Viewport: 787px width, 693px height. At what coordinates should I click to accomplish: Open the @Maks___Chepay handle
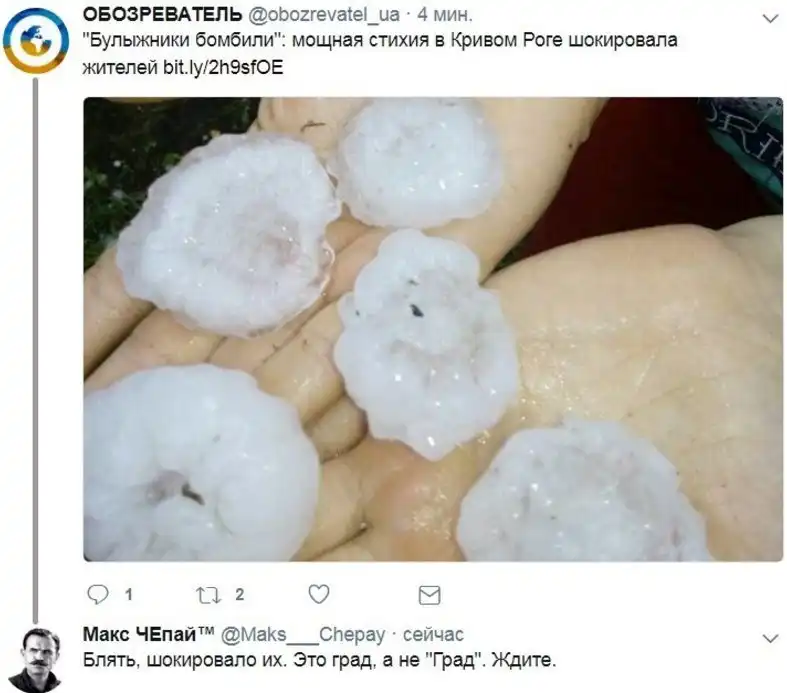pyautogui.click(x=303, y=635)
